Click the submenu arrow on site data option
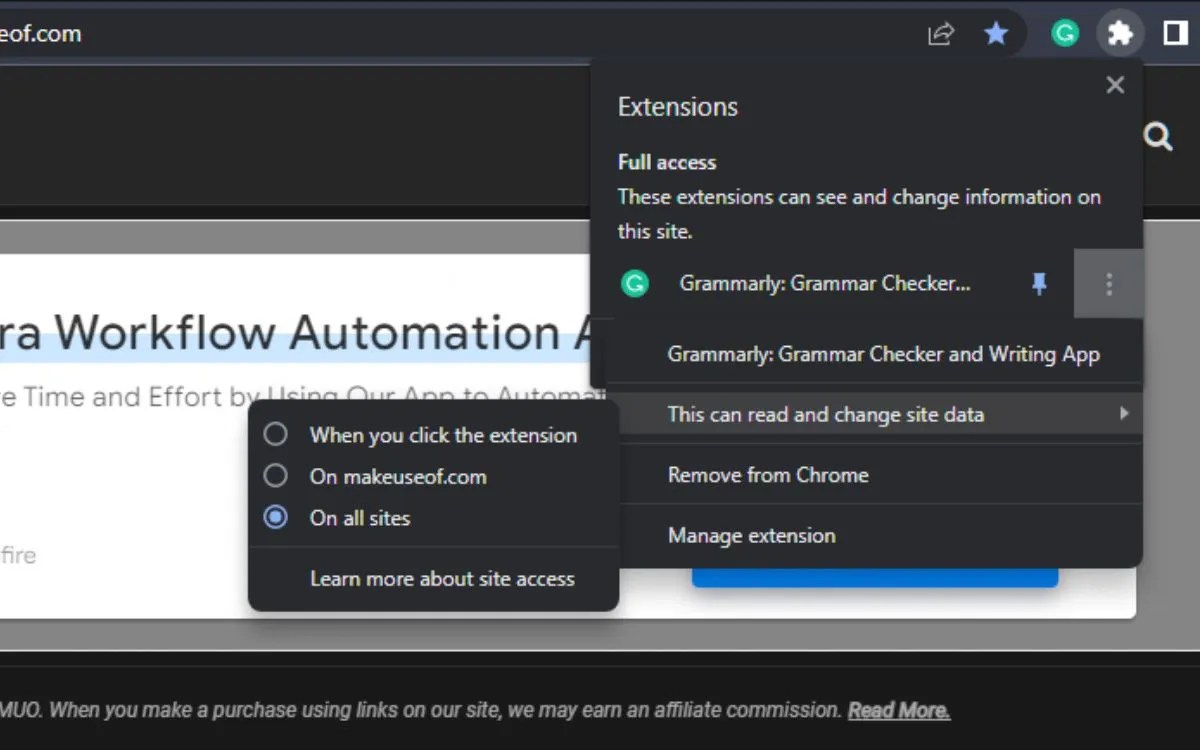 tap(1123, 414)
